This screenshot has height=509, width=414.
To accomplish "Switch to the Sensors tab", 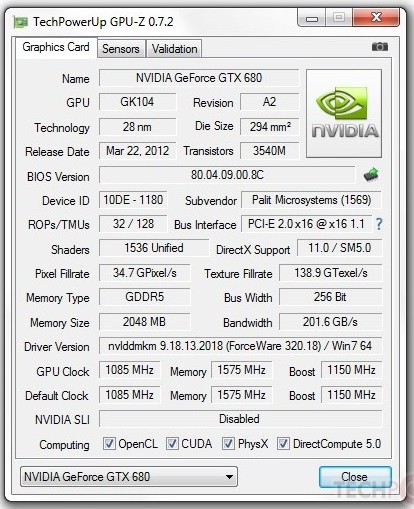I will coord(121,49).
